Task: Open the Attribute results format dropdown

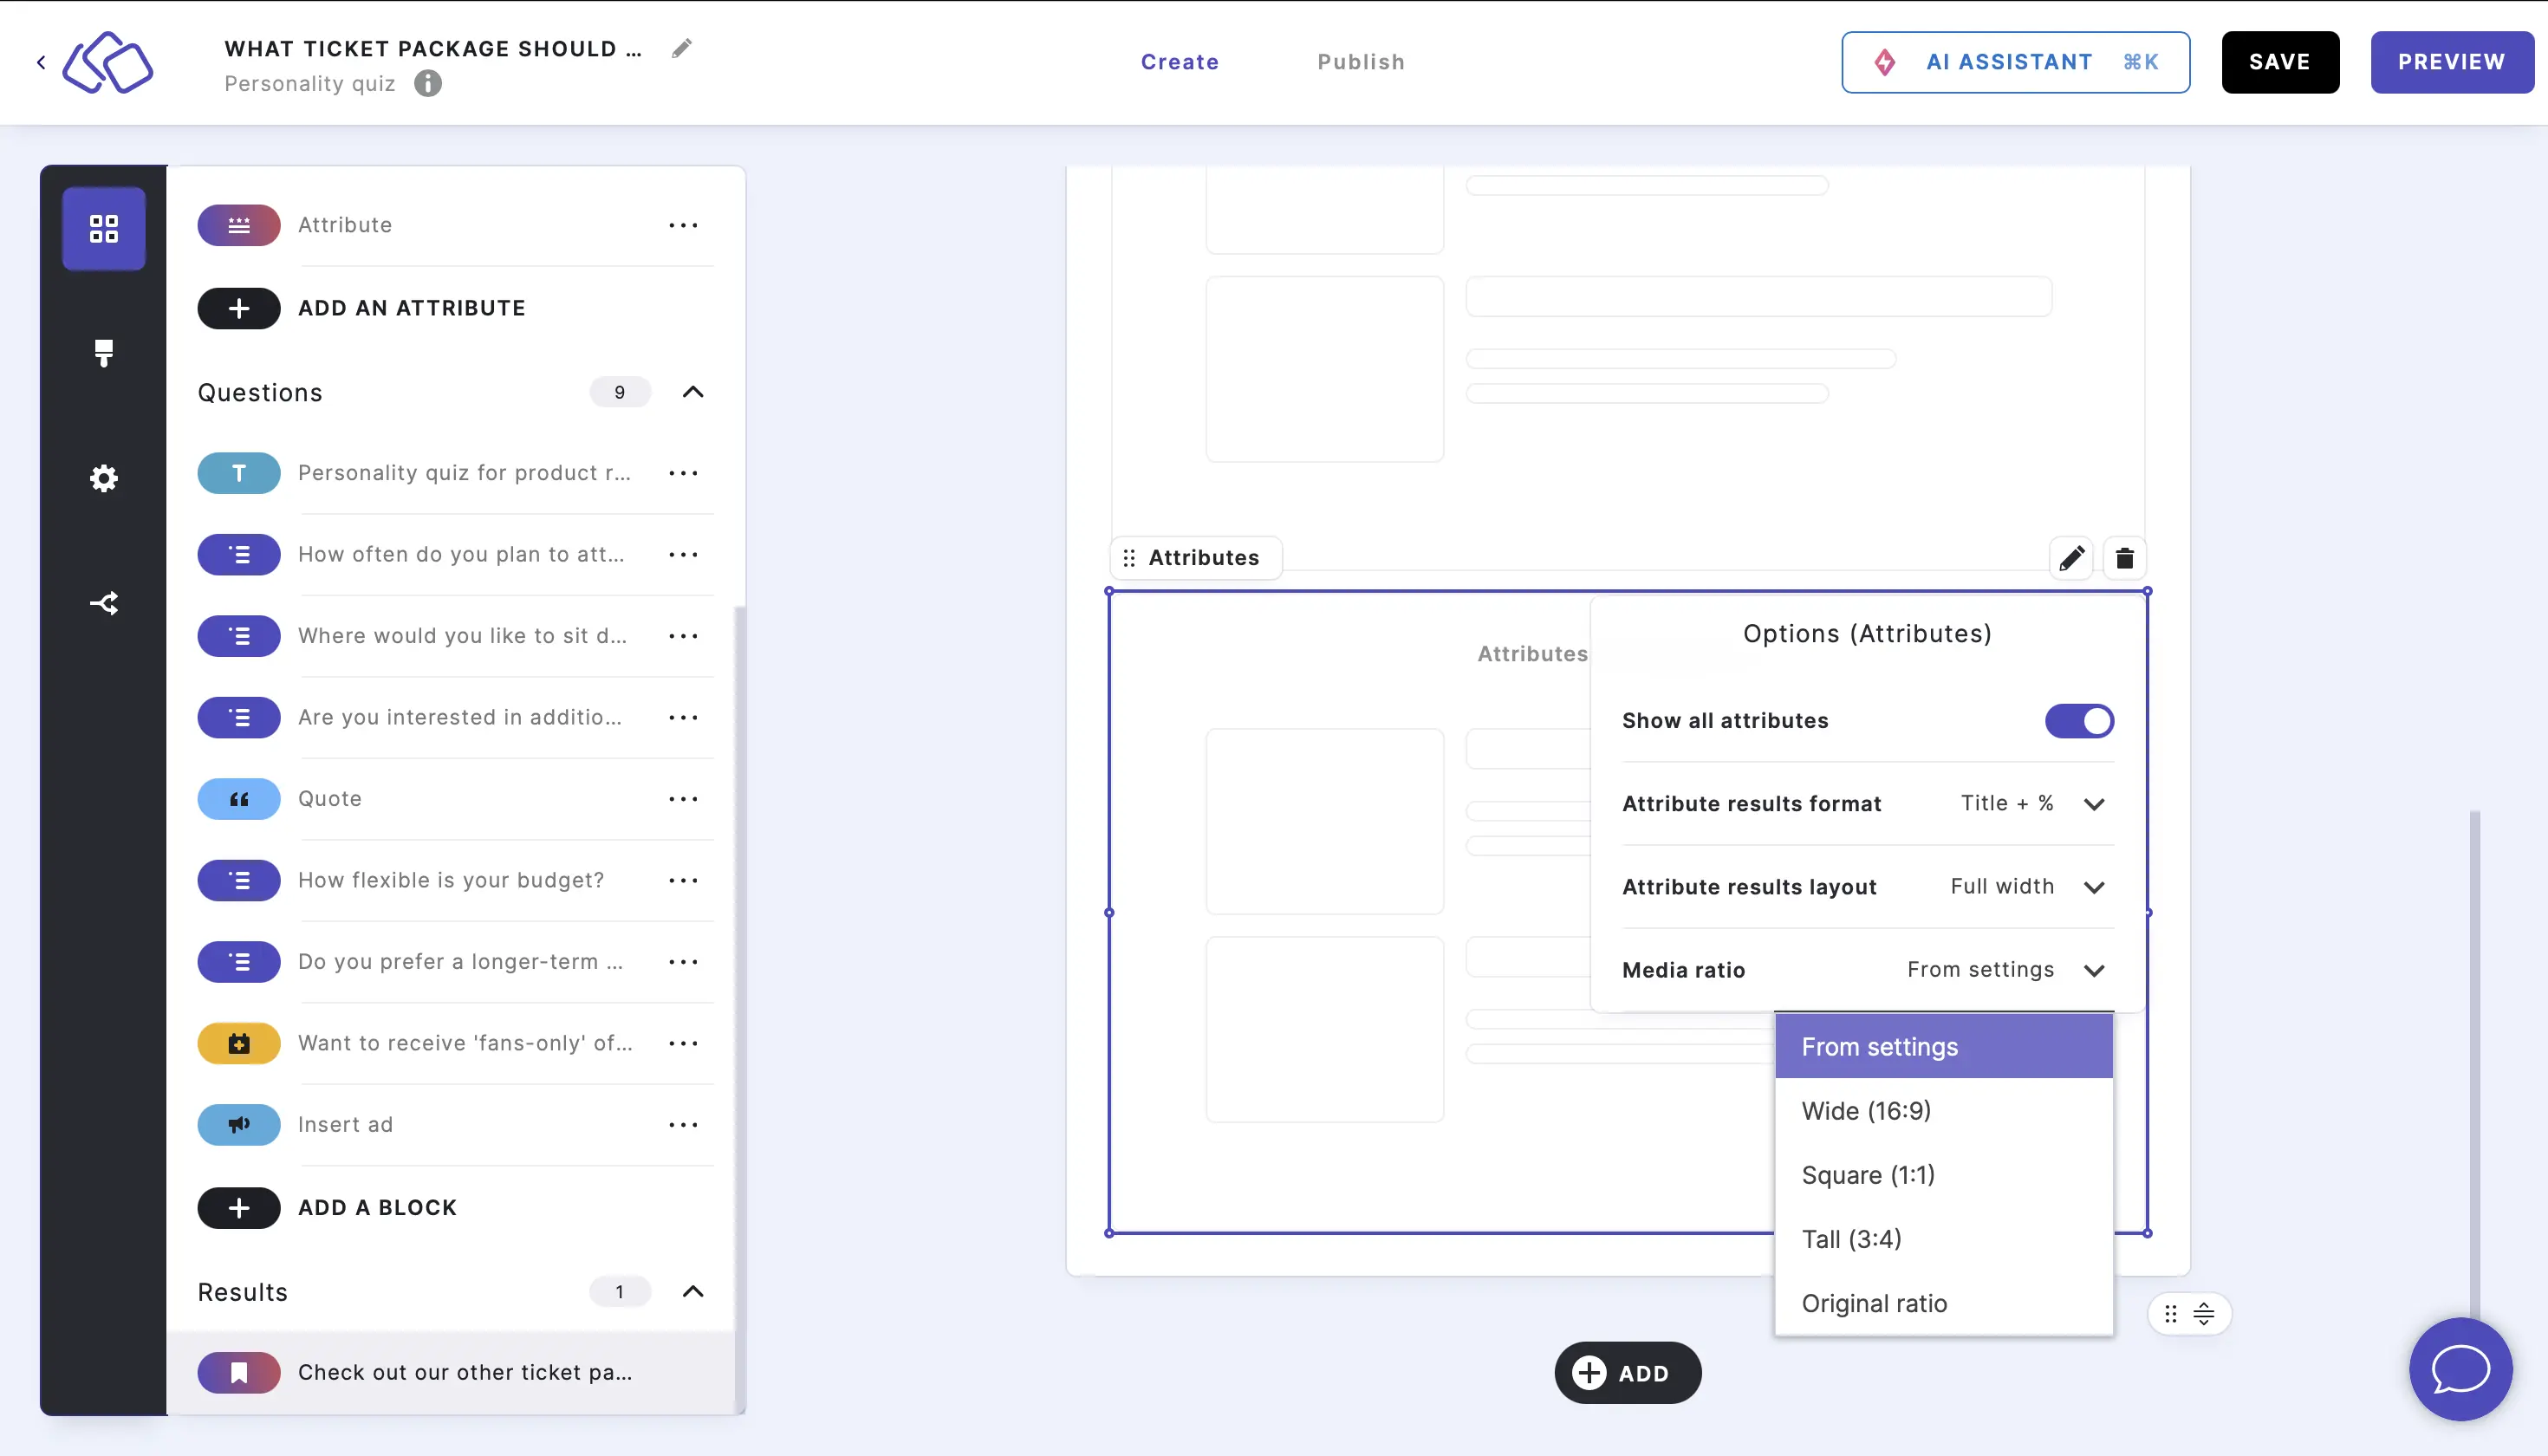Action: (2021, 803)
